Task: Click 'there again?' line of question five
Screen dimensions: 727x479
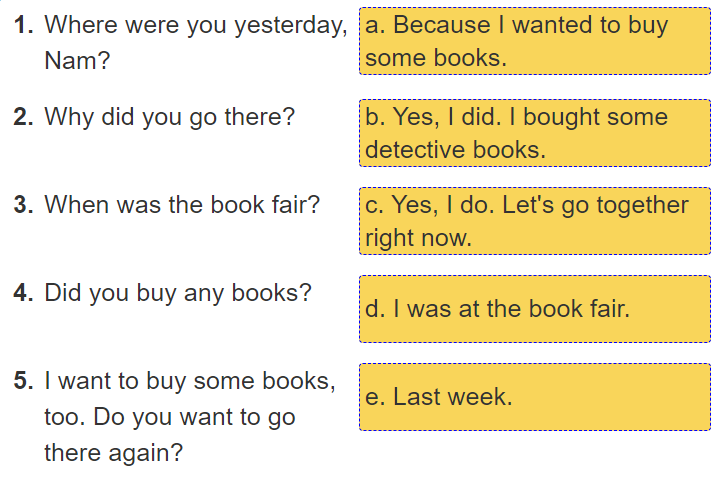Action: 113,452
